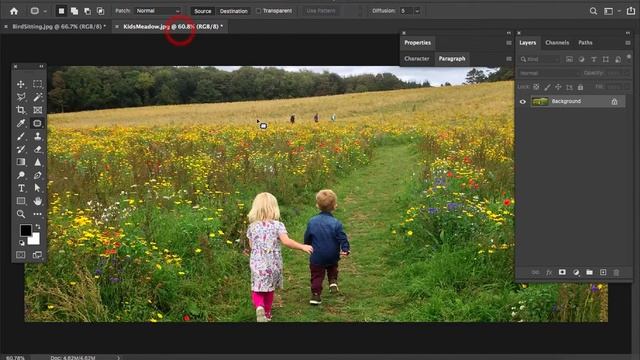Select the Clone Stamp tool

tap(38, 136)
